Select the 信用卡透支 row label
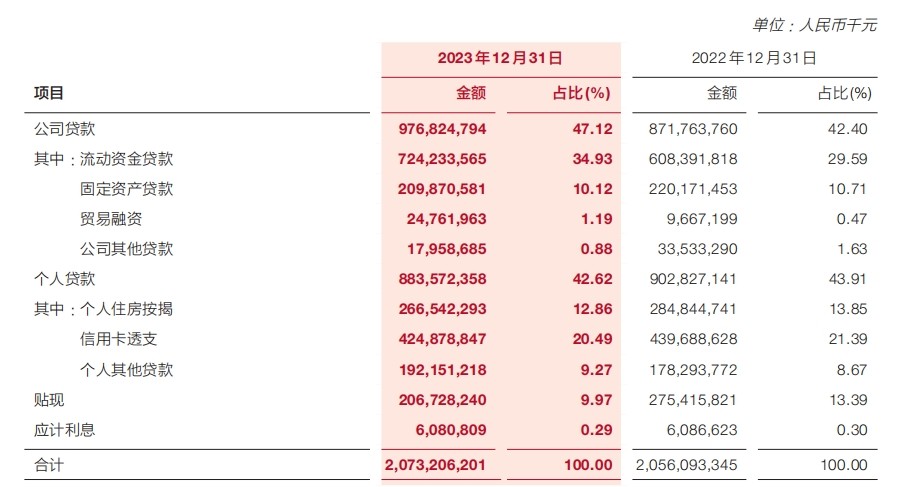This screenshot has height=487, width=905. point(118,339)
